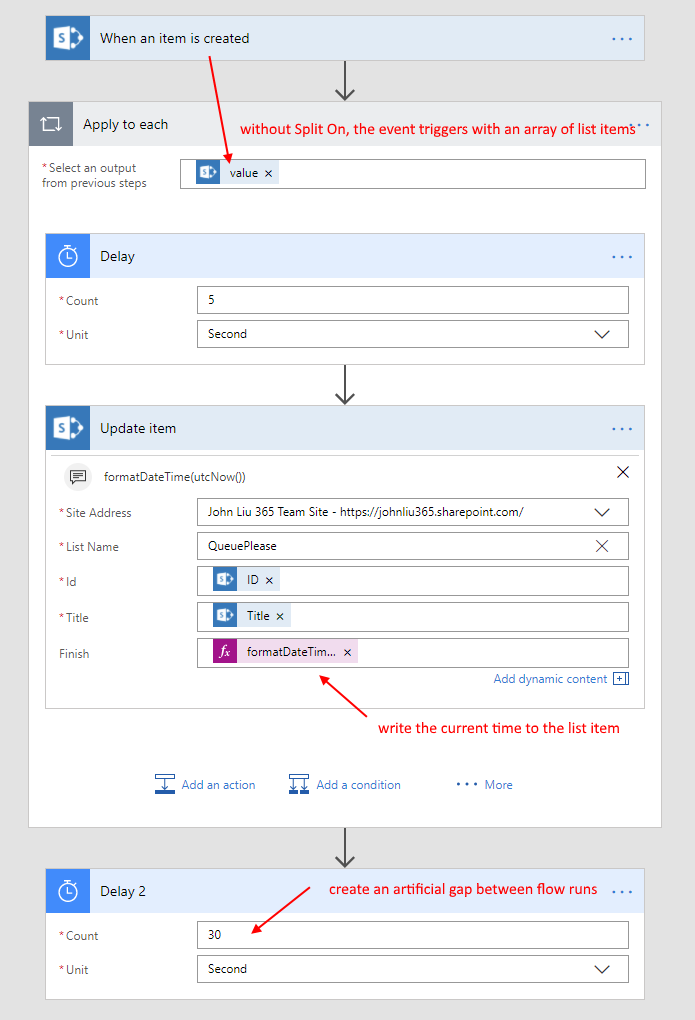695x1020 pixels.
Task: Clear the QueuePlease list name
Action: 602,546
